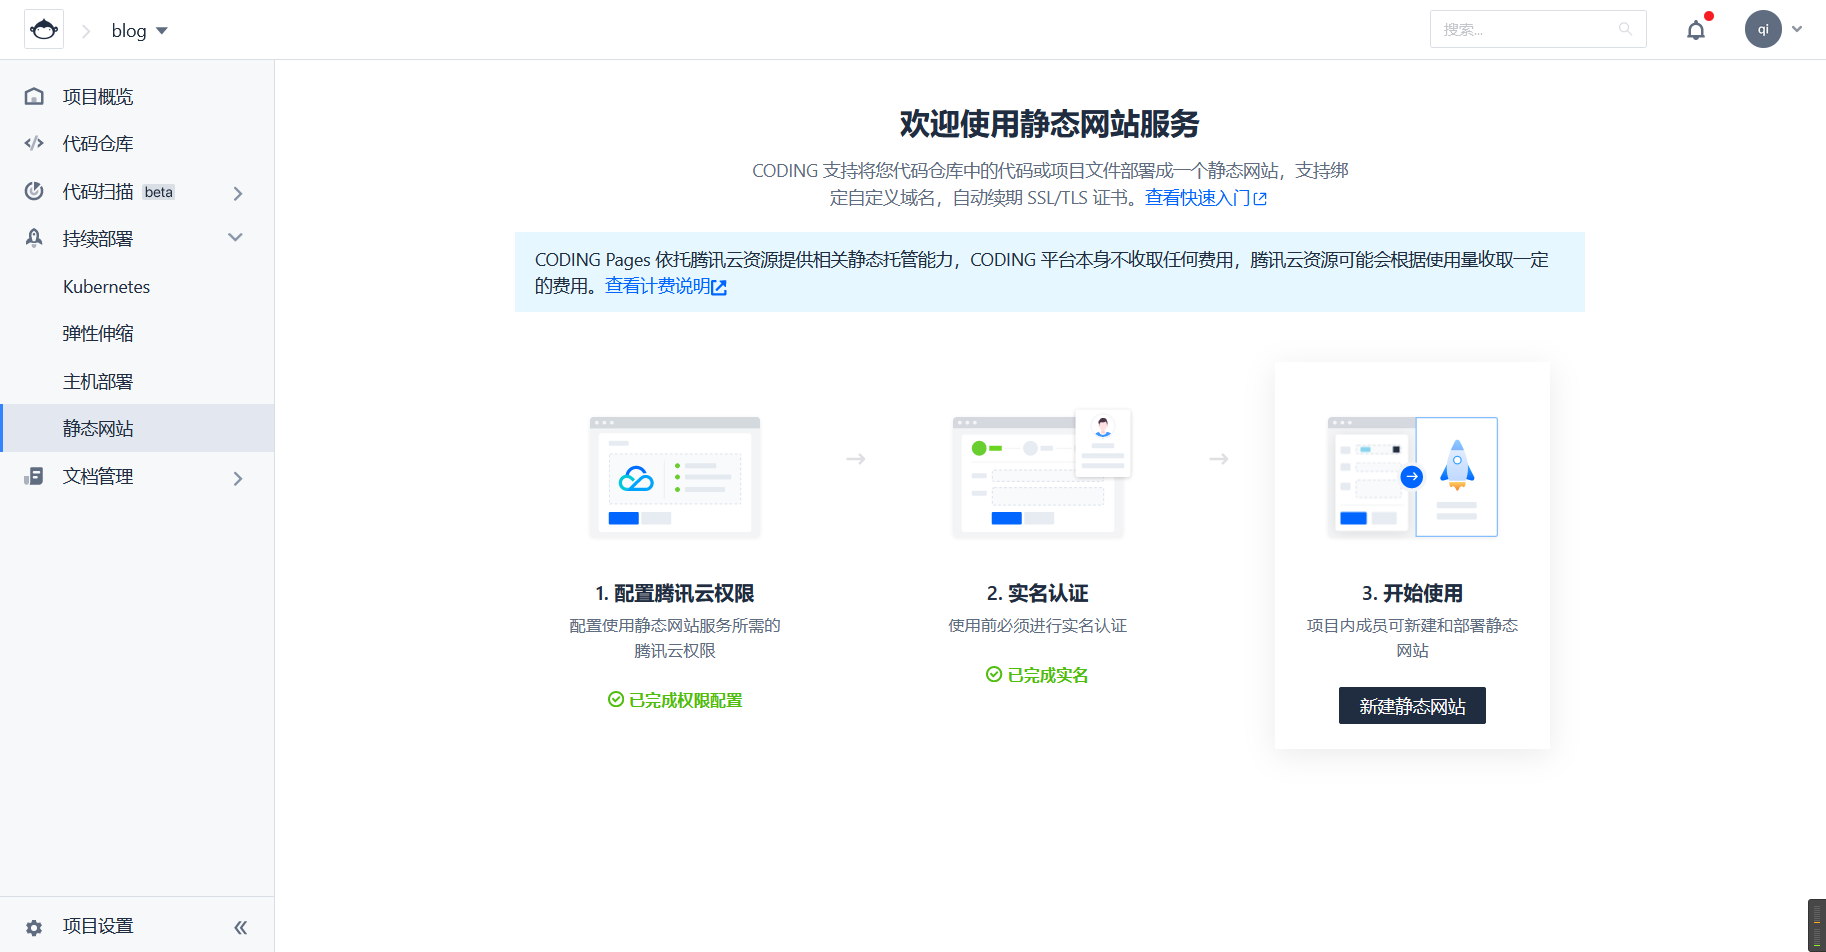Click the search input field
This screenshot has height=952, width=1826.
pos(1538,29)
